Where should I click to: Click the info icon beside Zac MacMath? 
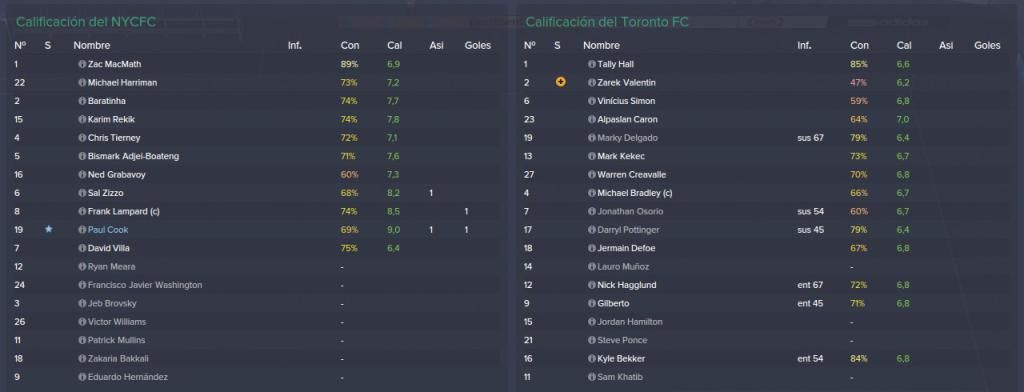point(82,65)
